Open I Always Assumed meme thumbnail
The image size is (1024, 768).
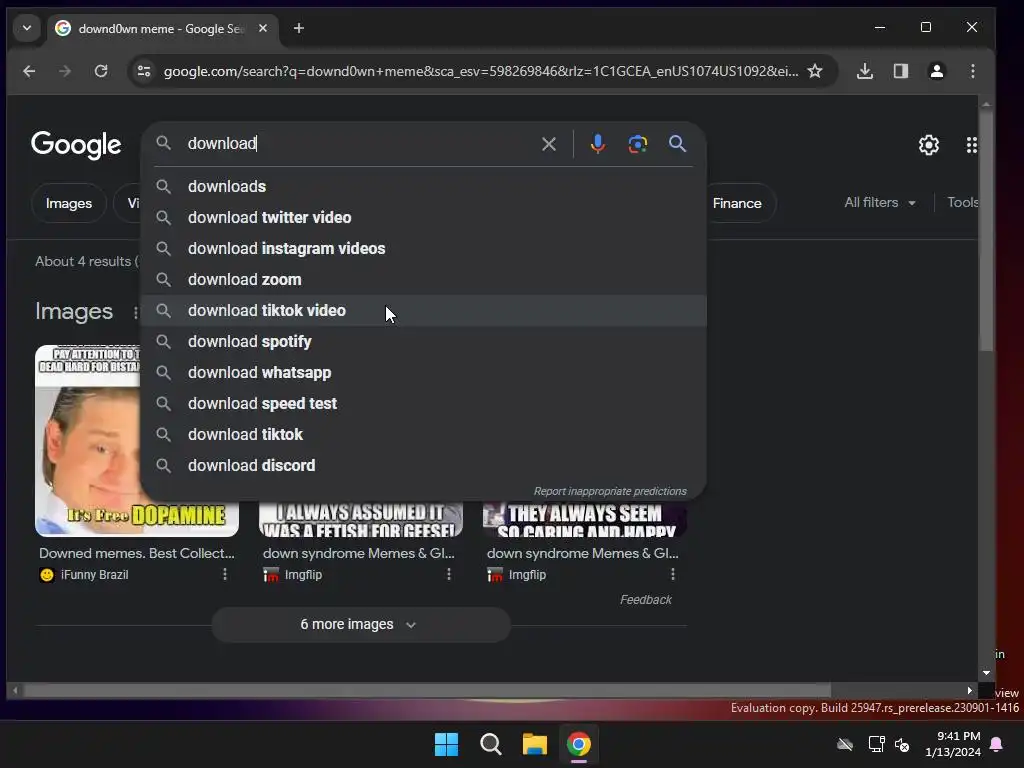[360, 519]
